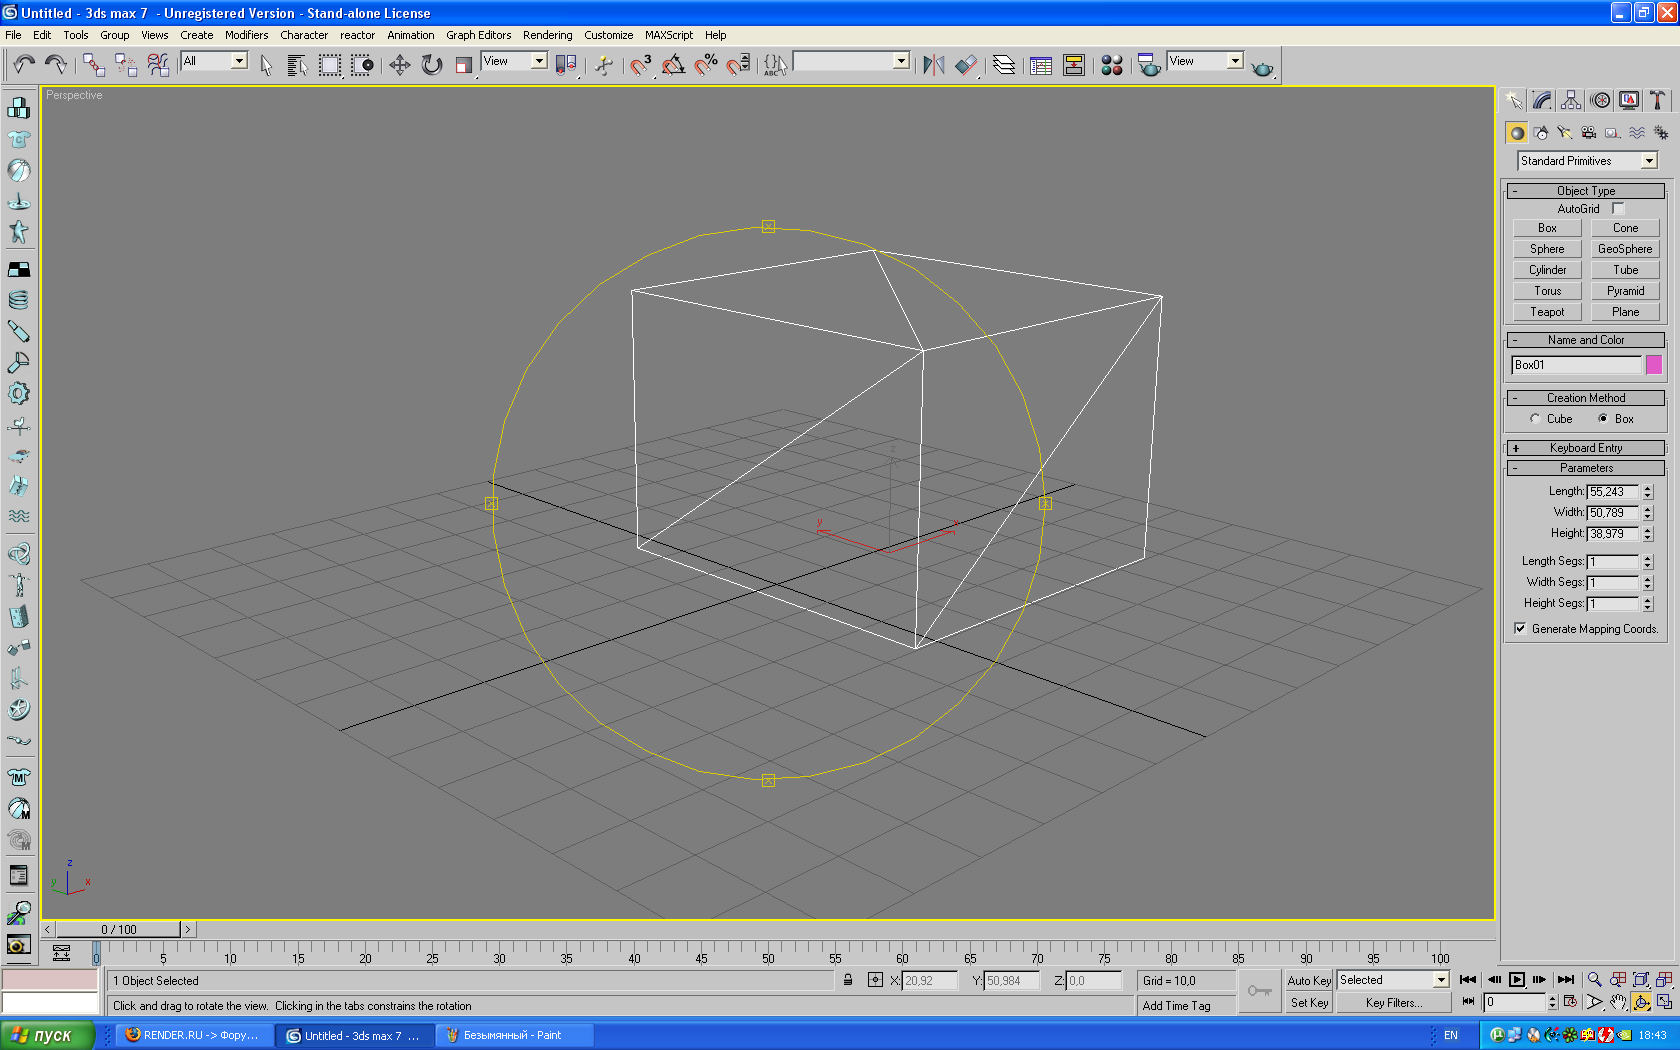This screenshot has height=1050, width=1680.
Task: Enable the AutoGrid checkbox
Action: [x=1618, y=209]
